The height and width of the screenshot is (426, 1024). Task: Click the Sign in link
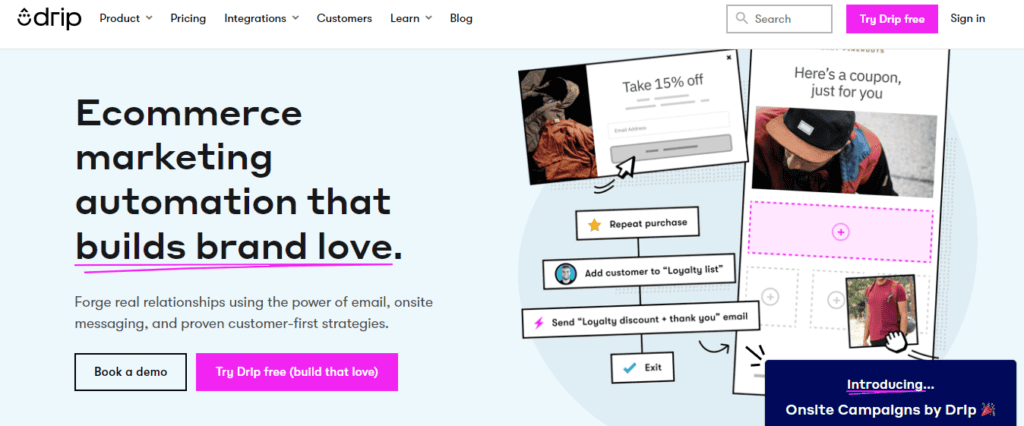967,18
